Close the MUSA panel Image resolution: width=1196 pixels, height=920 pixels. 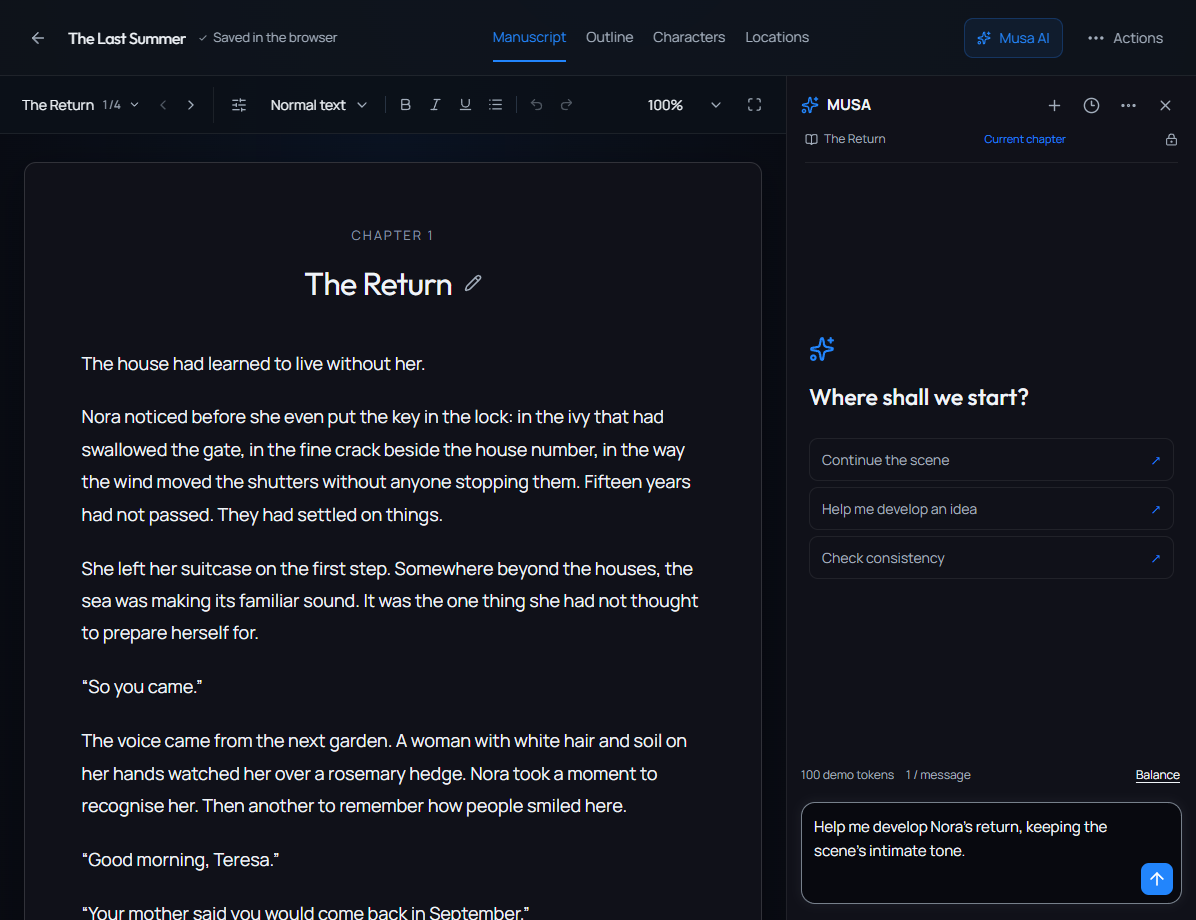click(1165, 105)
